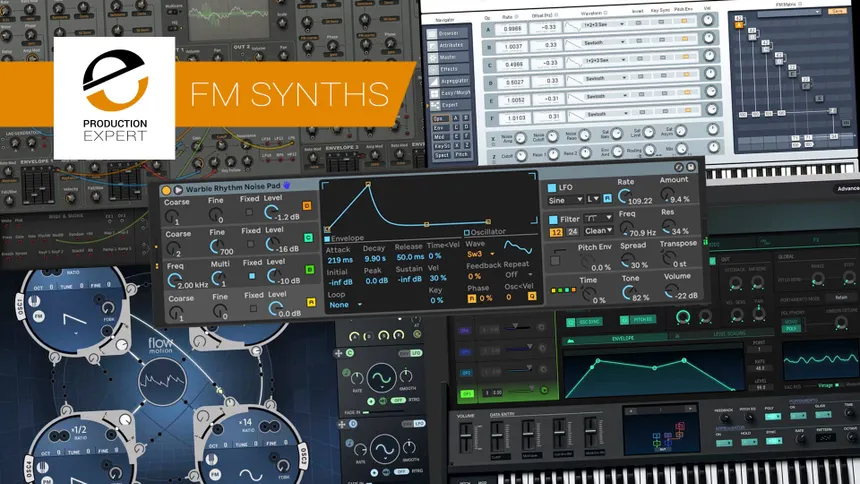The image size is (860, 484).
Task: Click the green OSC SYNC button
Action: 585,322
